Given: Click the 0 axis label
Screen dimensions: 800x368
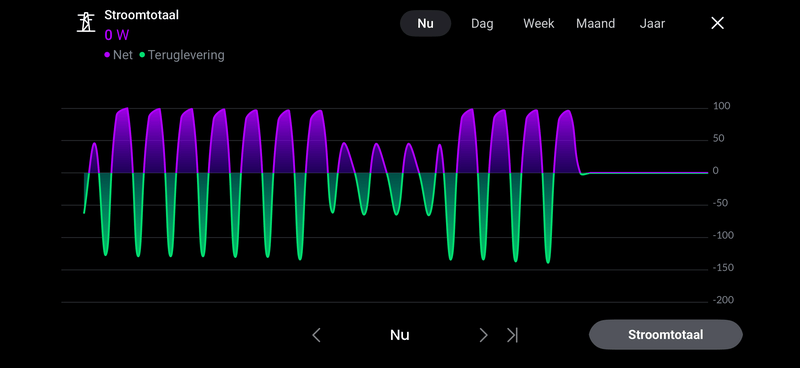Looking at the screenshot, I should (716, 171).
